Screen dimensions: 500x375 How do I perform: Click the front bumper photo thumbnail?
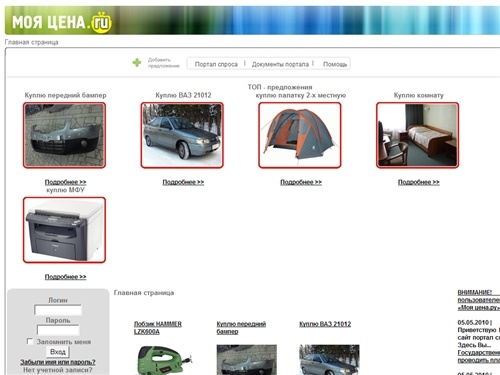point(64,135)
